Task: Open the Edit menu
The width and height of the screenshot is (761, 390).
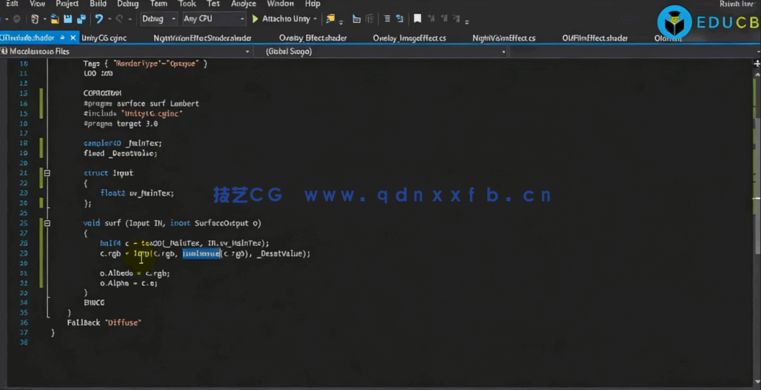Action: tap(12, 4)
